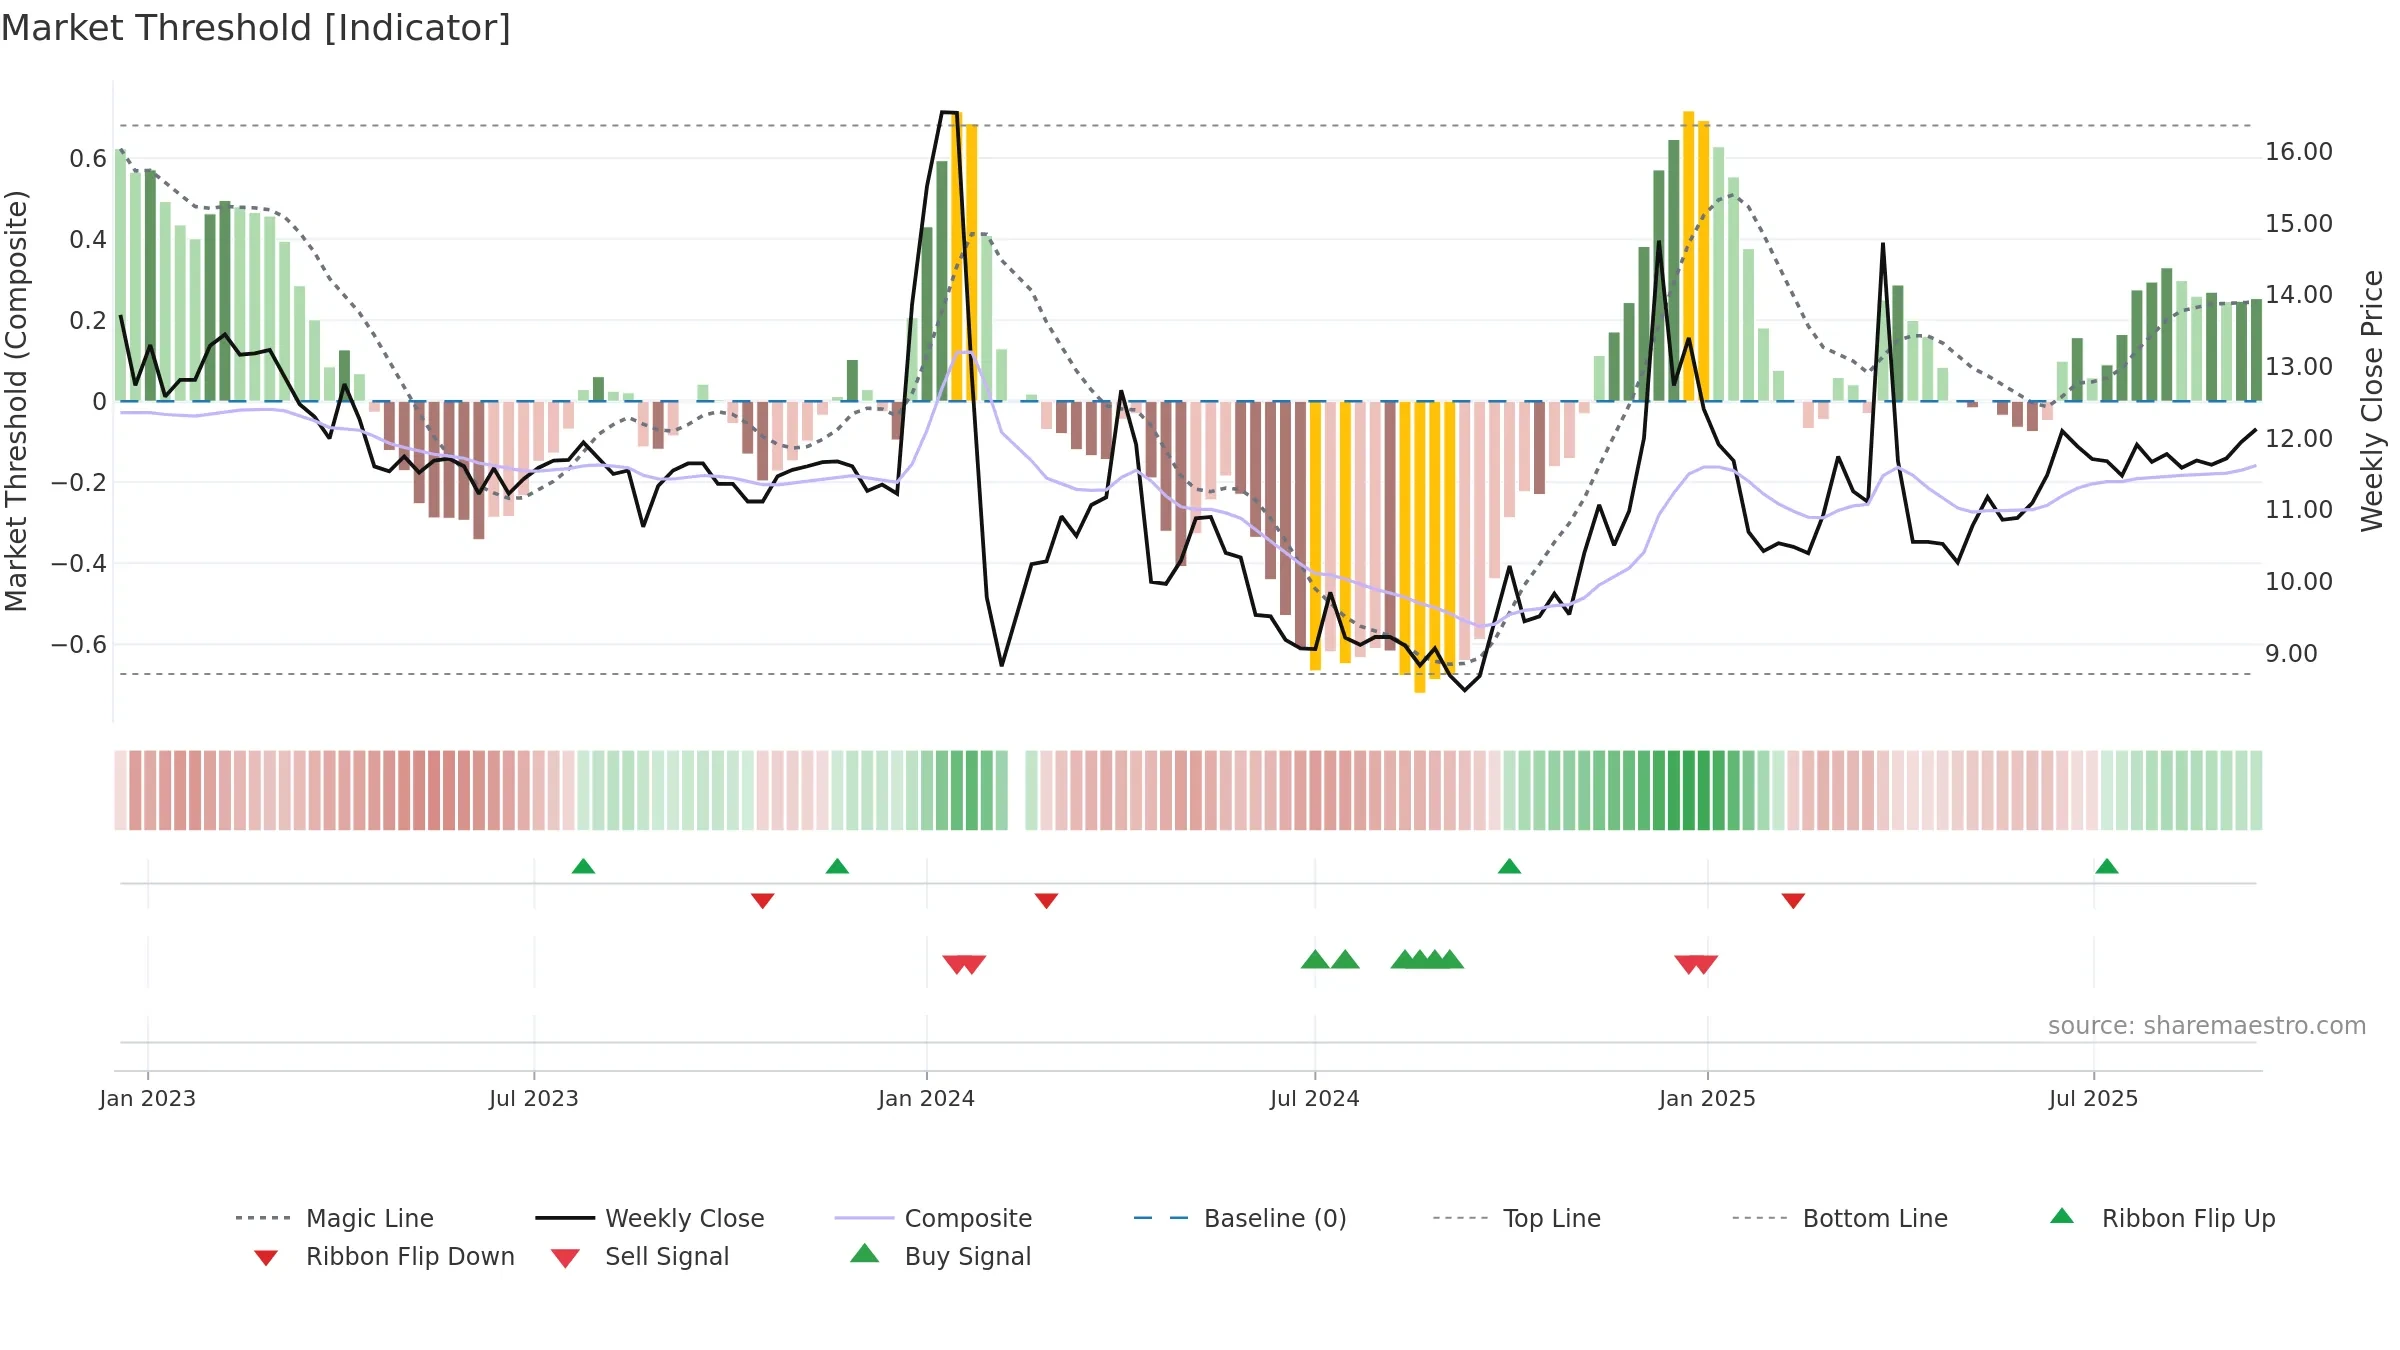
Task: Click the ribbon flip down marker after Jan 2025
Action: pyautogui.click(x=1793, y=901)
